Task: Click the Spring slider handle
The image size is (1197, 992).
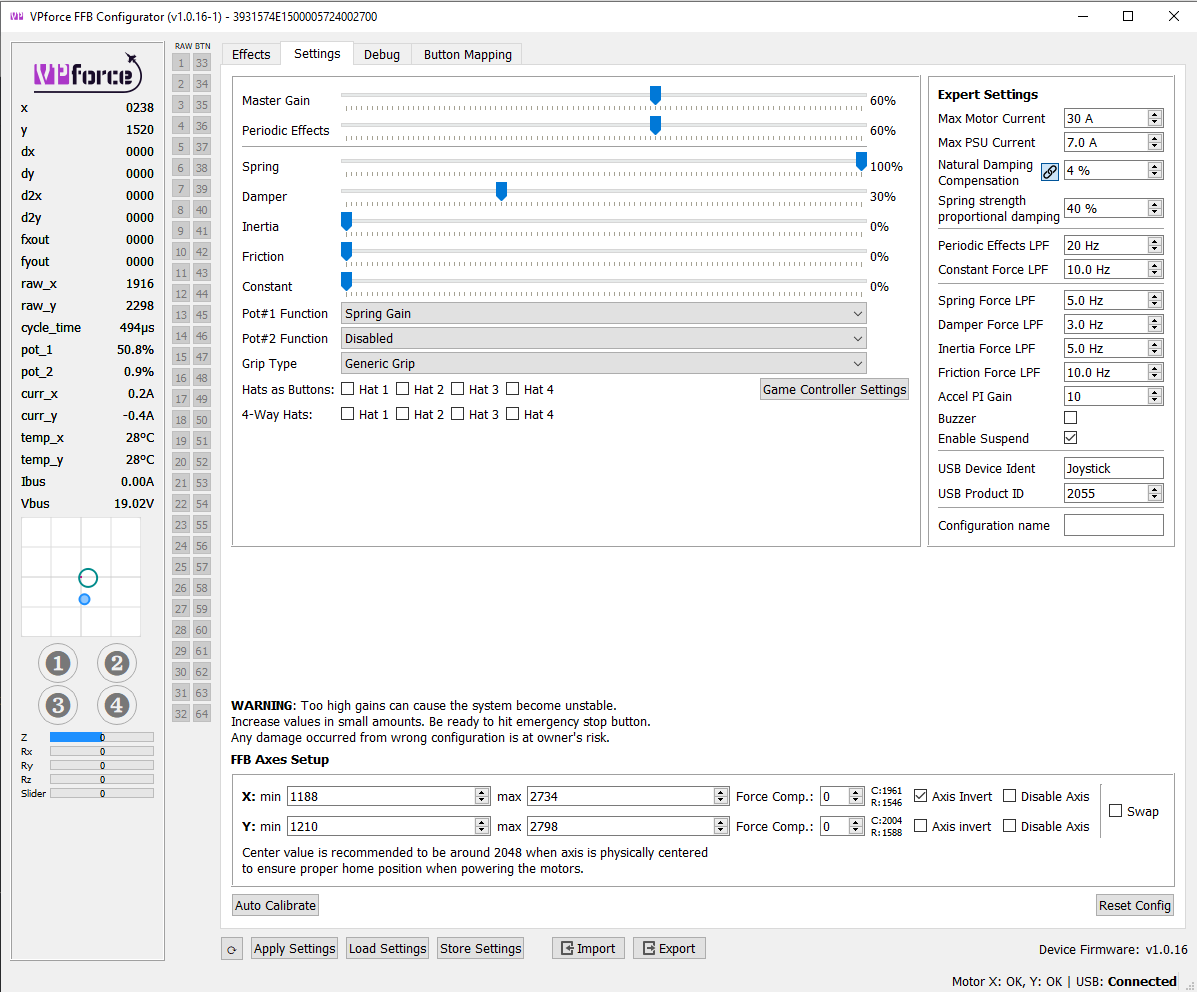Action: coord(861,162)
